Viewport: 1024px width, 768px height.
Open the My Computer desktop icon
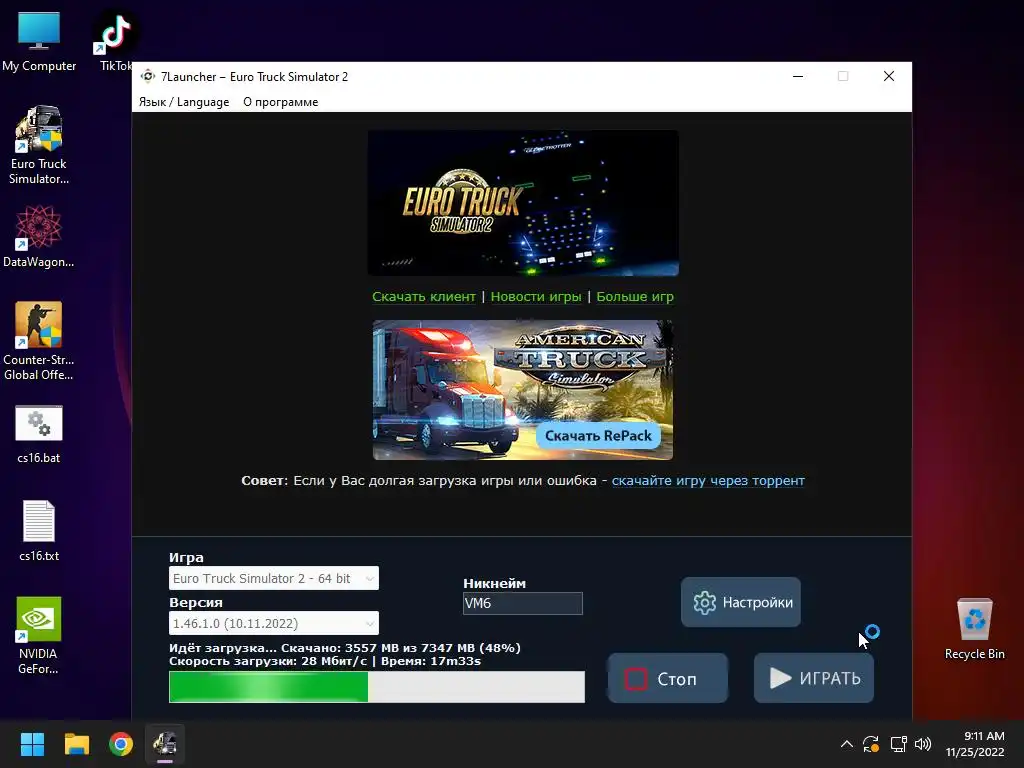39,40
